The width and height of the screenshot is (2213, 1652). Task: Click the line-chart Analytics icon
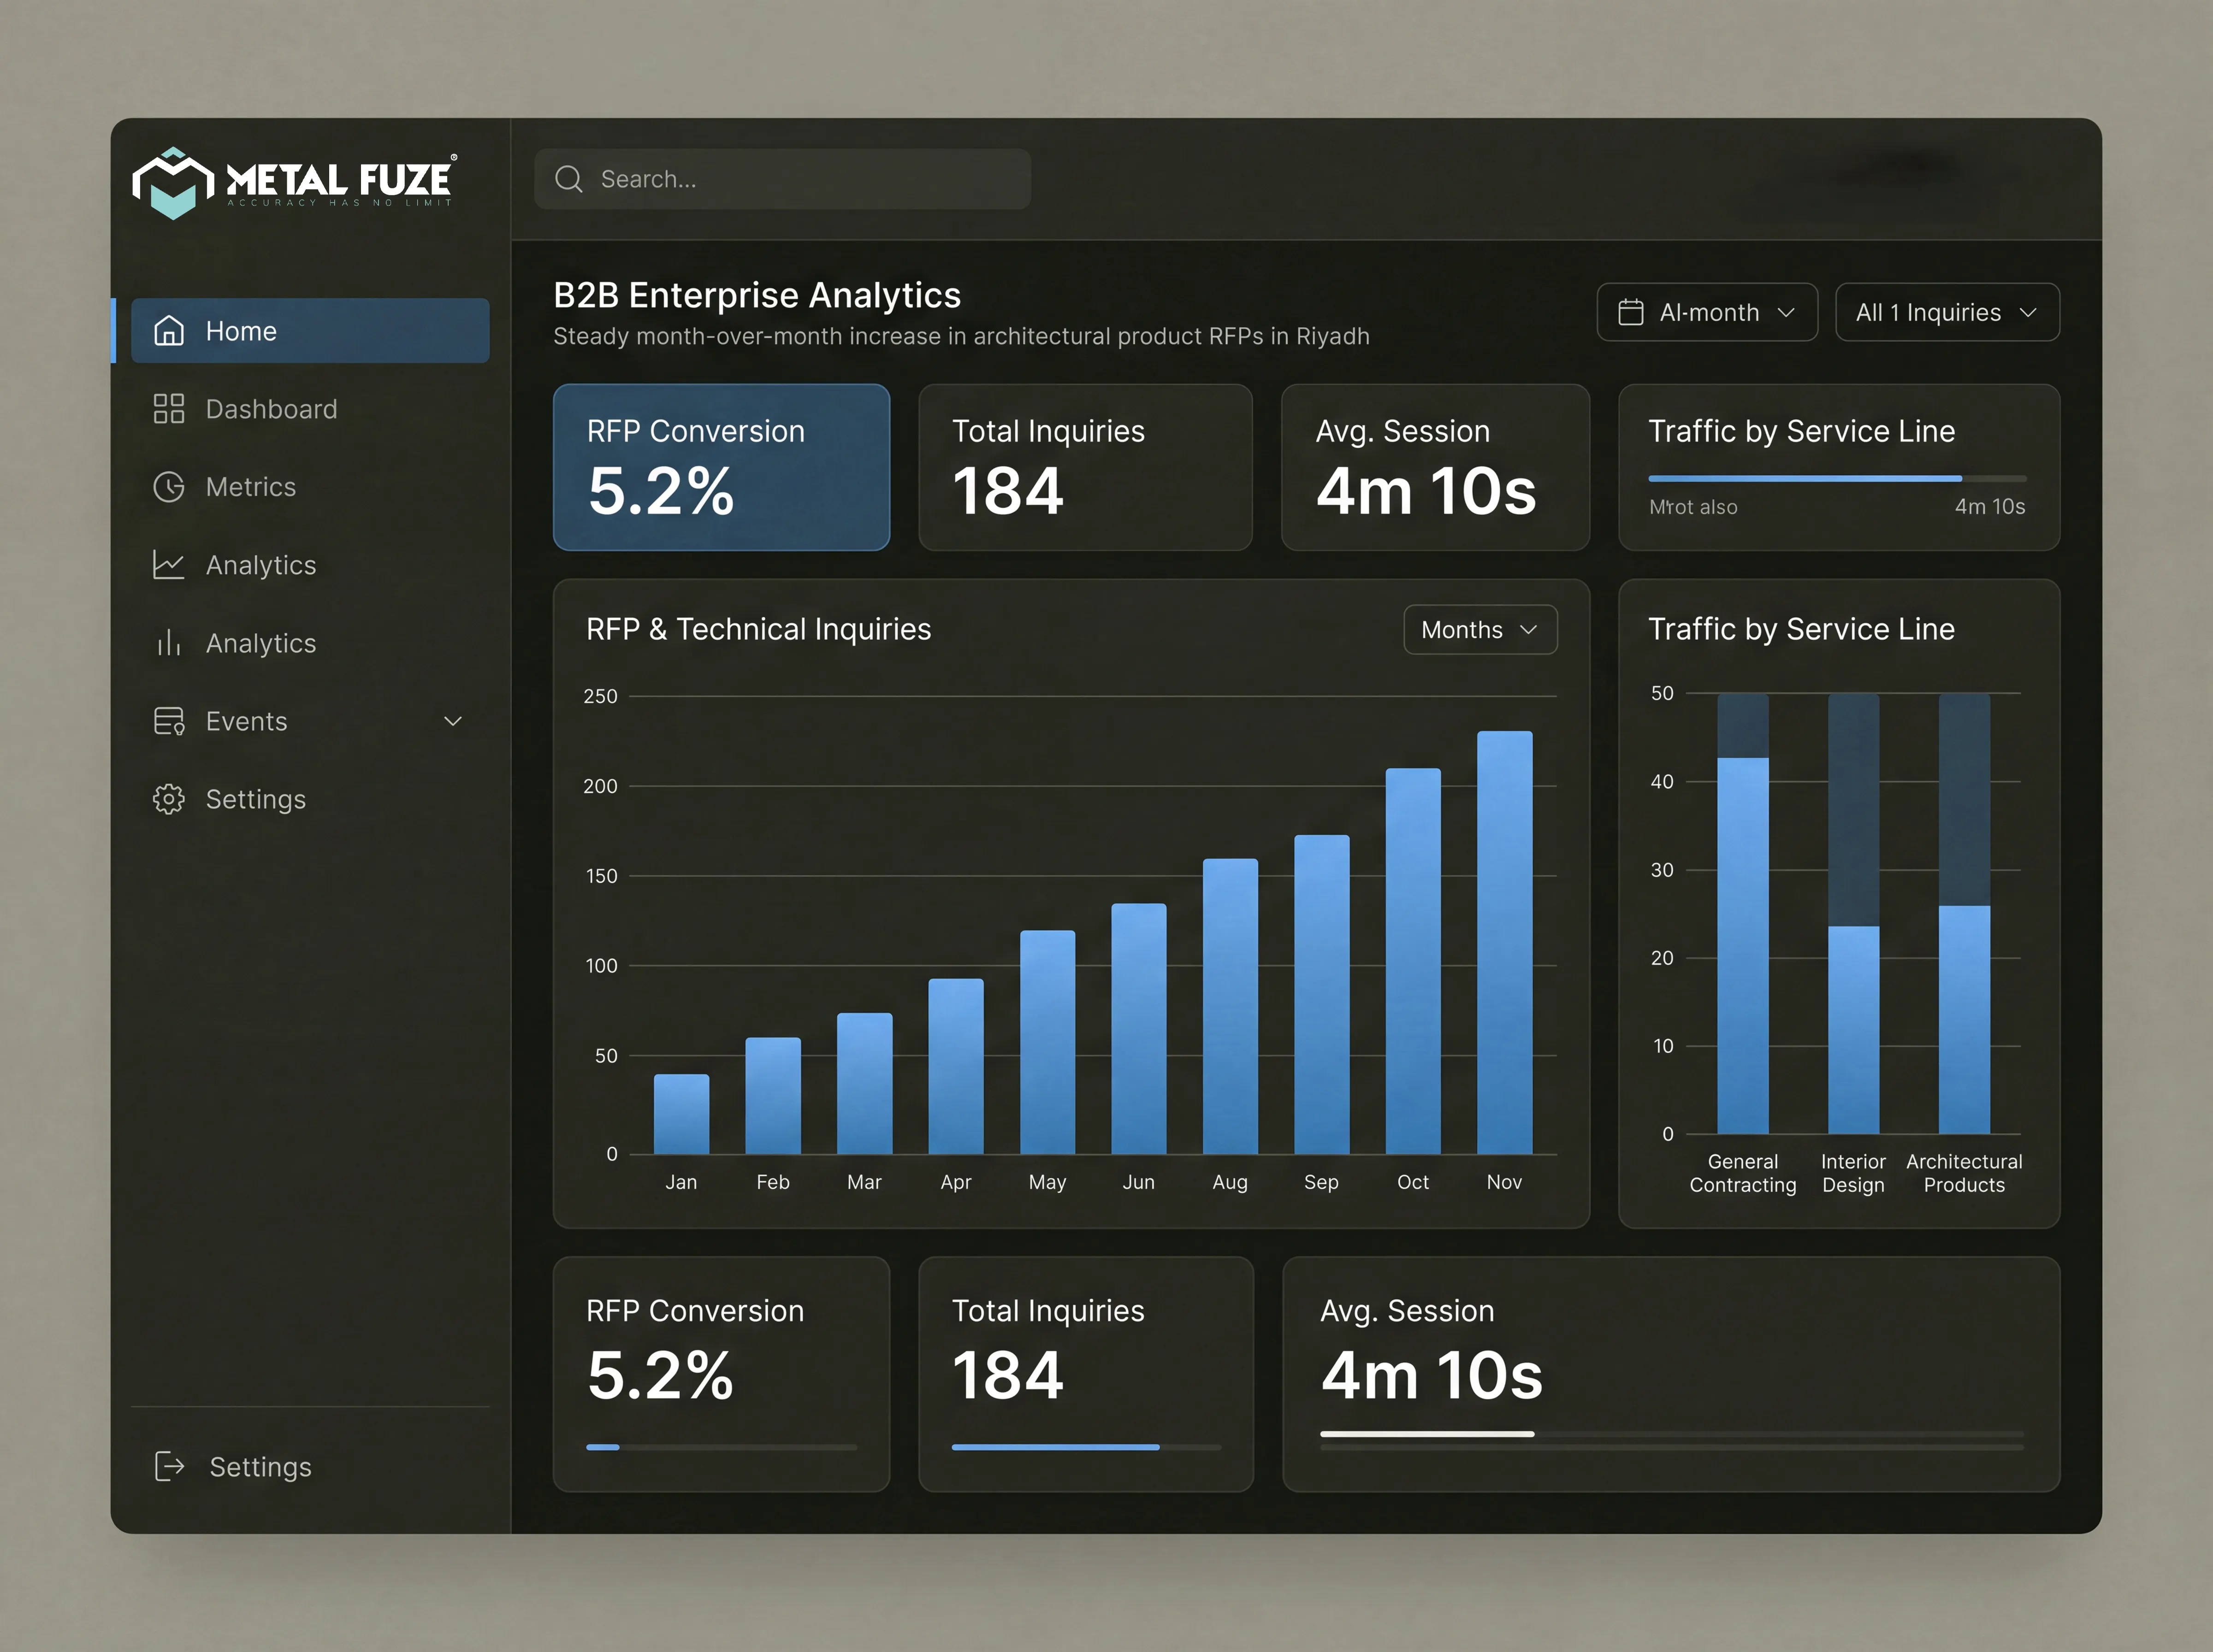click(x=169, y=565)
